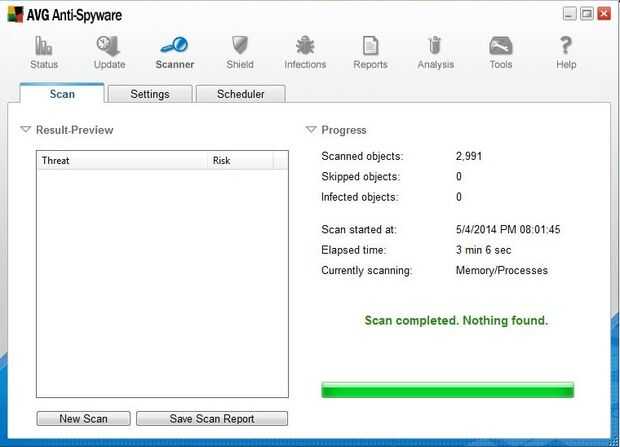Click the green scan progress bar
The height and width of the screenshot is (447, 620).
pos(447,390)
